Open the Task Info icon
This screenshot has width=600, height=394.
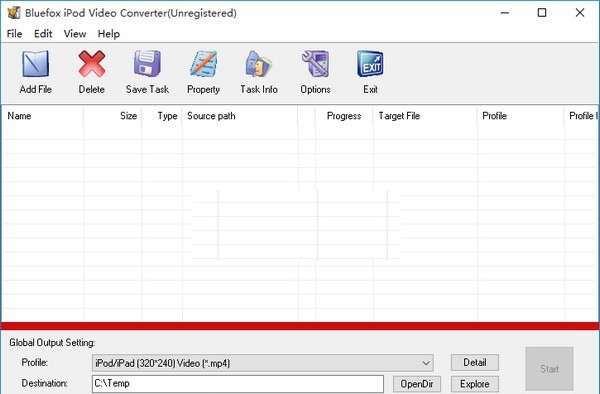(259, 64)
